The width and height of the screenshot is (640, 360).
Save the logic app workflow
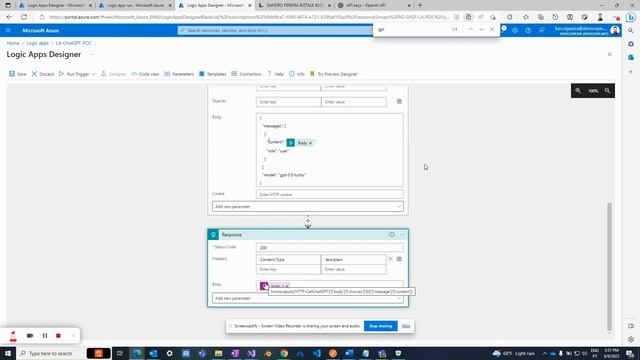18,74
